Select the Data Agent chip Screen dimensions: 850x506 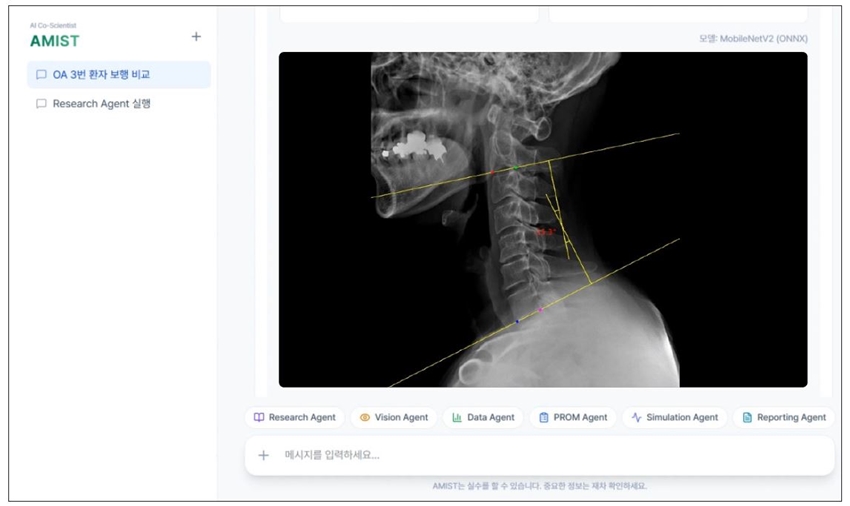click(483, 417)
